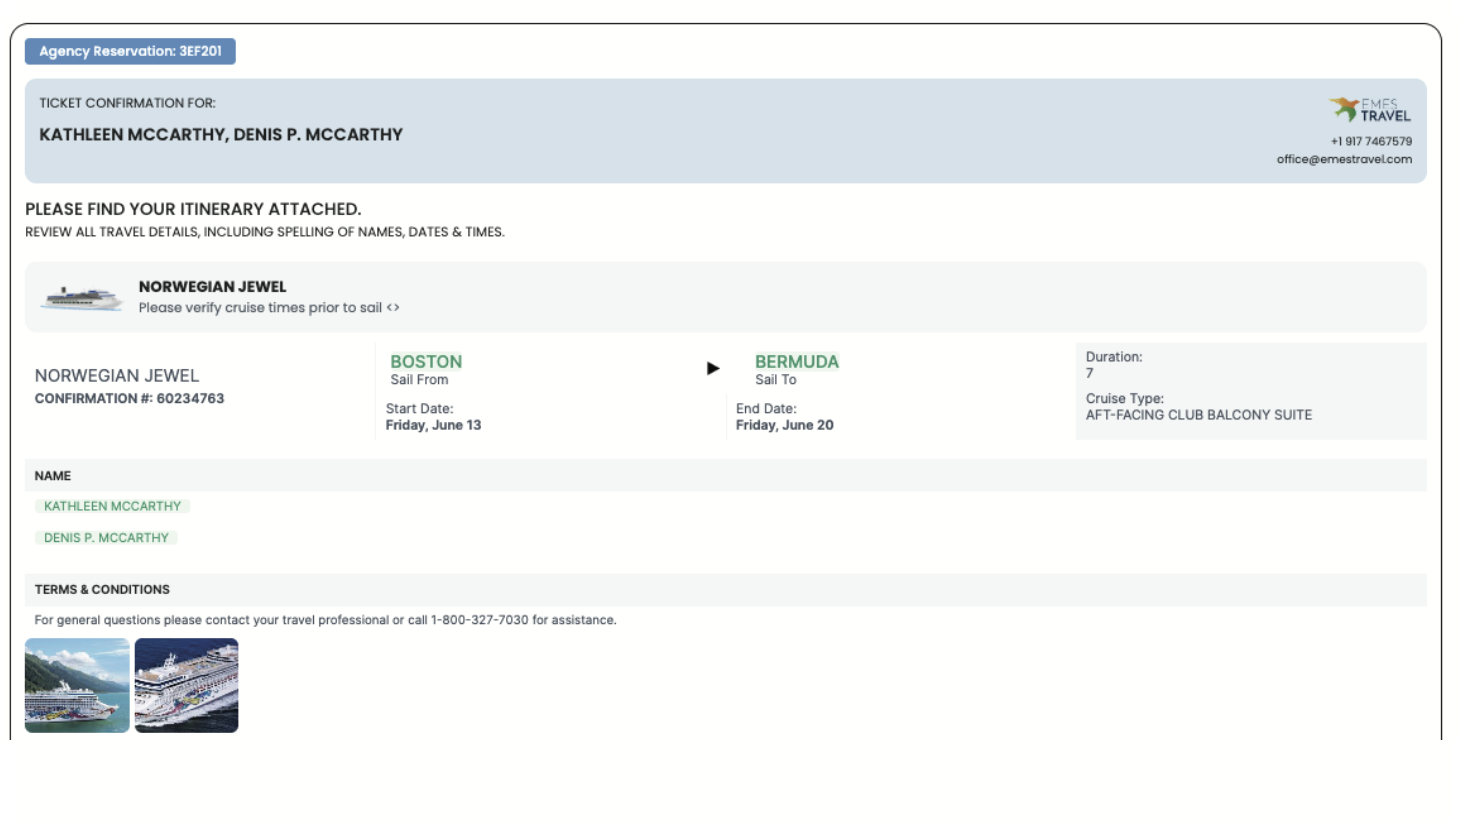Click the arrow between Boston and Bermuda
This screenshot has width=1462, height=822.
pyautogui.click(x=713, y=368)
